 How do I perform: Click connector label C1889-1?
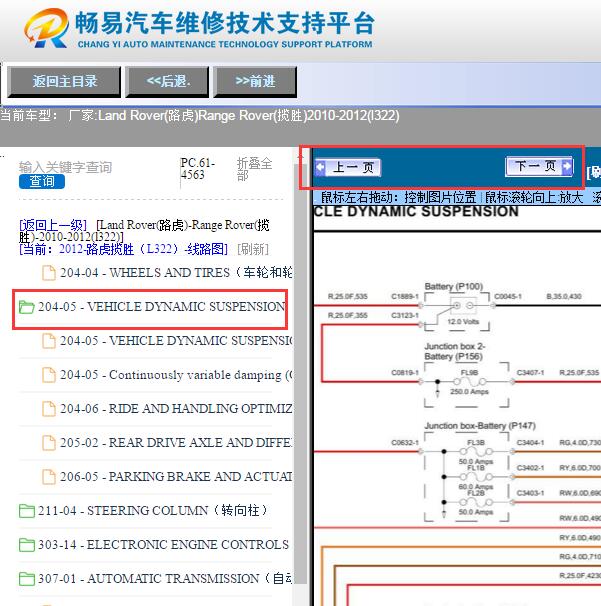405,296
